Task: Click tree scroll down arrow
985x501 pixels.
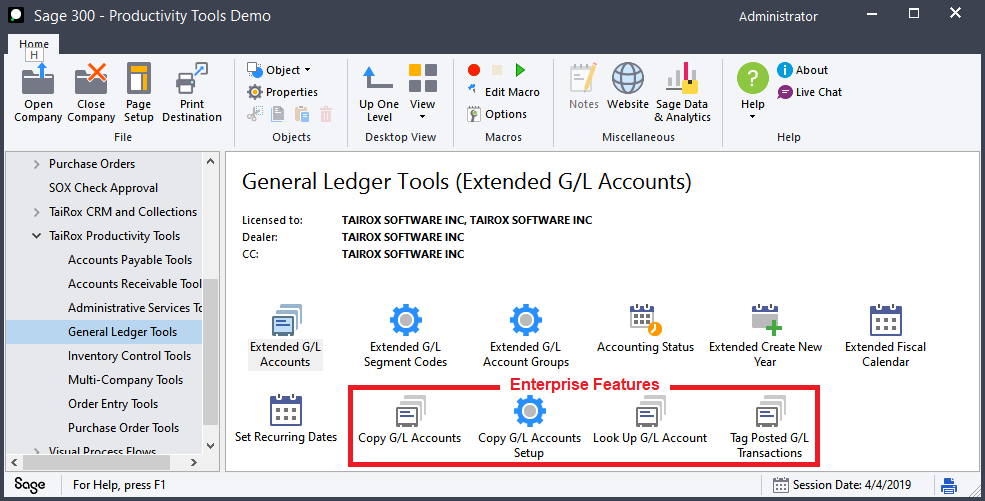Action: pos(210,446)
